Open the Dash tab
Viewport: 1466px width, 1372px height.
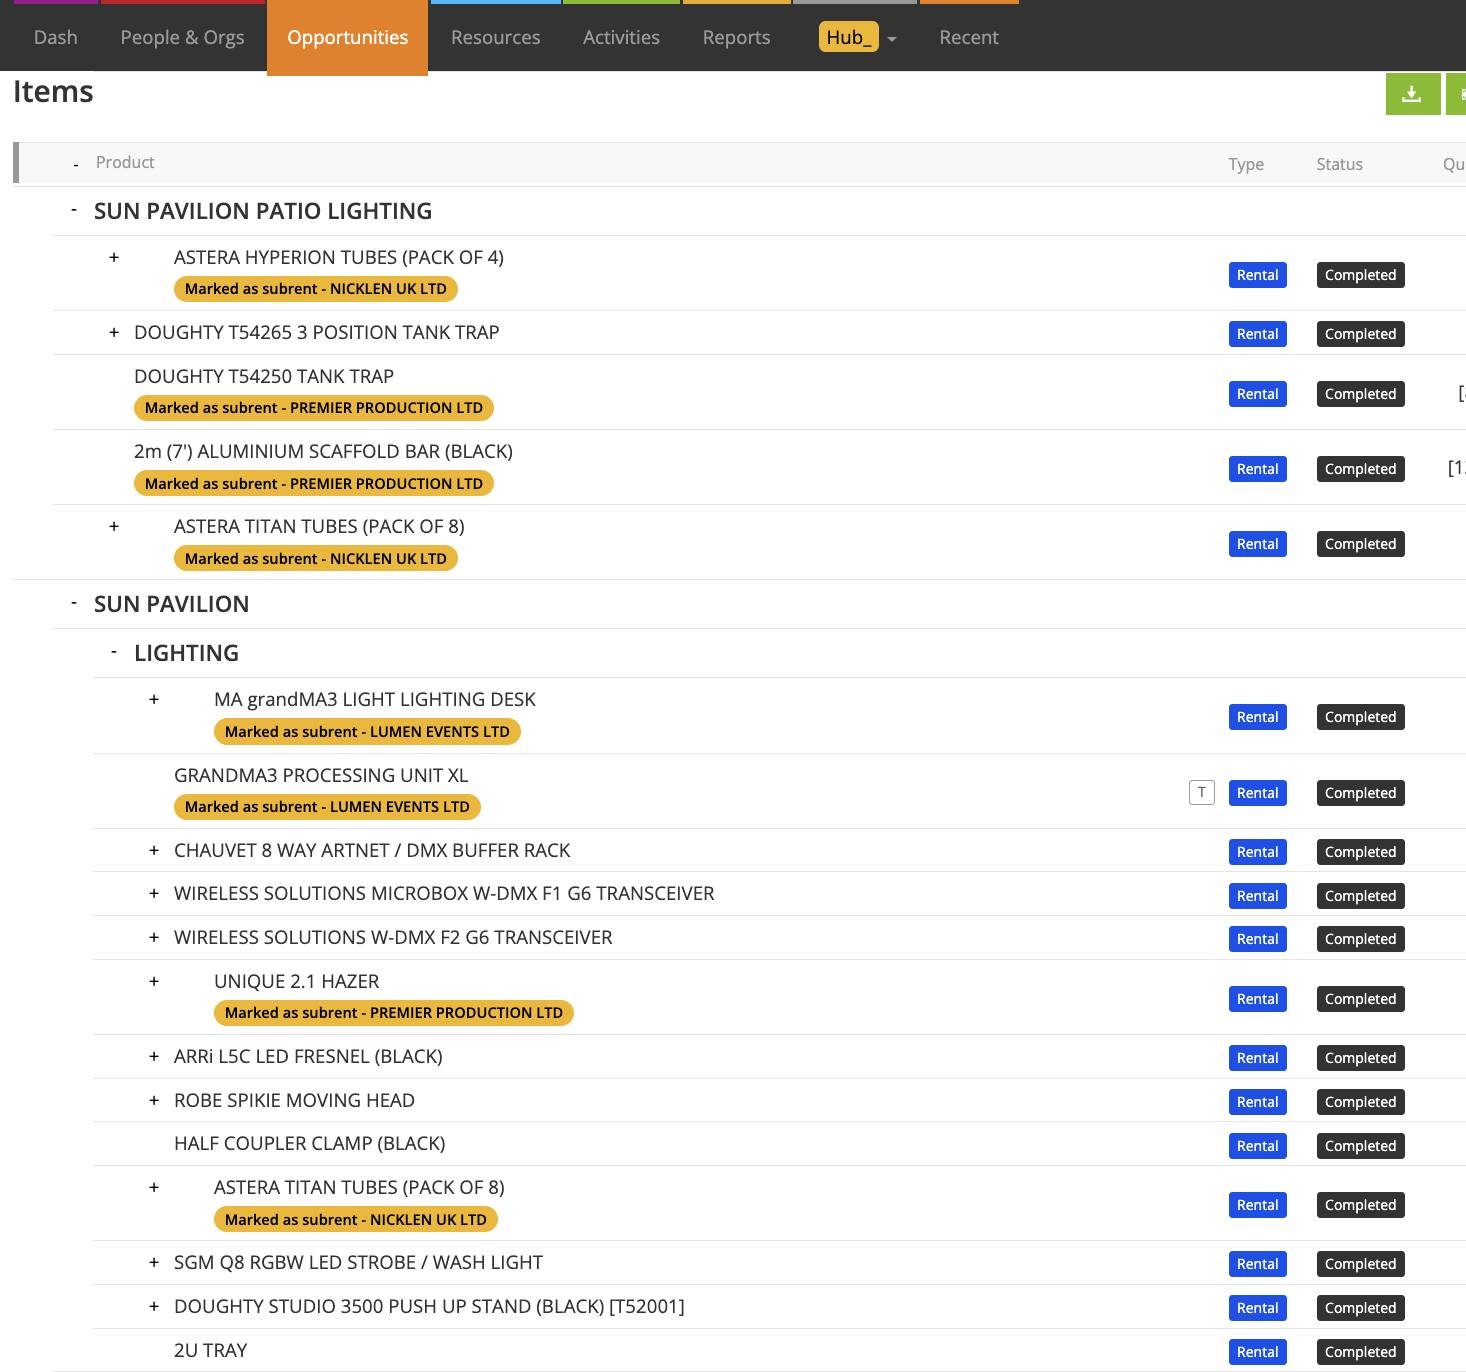click(x=56, y=38)
